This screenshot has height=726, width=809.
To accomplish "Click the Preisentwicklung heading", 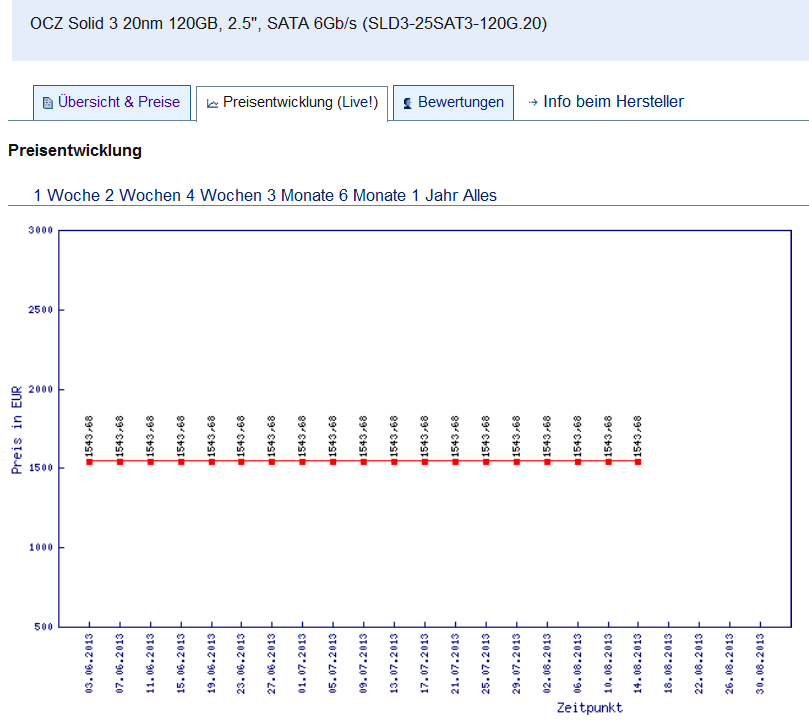I will 75,151.
